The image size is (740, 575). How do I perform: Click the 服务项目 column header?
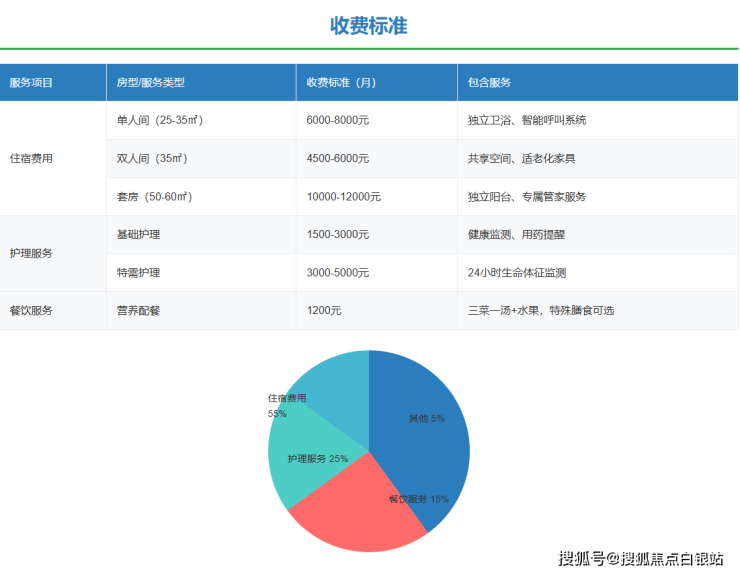click(31, 83)
